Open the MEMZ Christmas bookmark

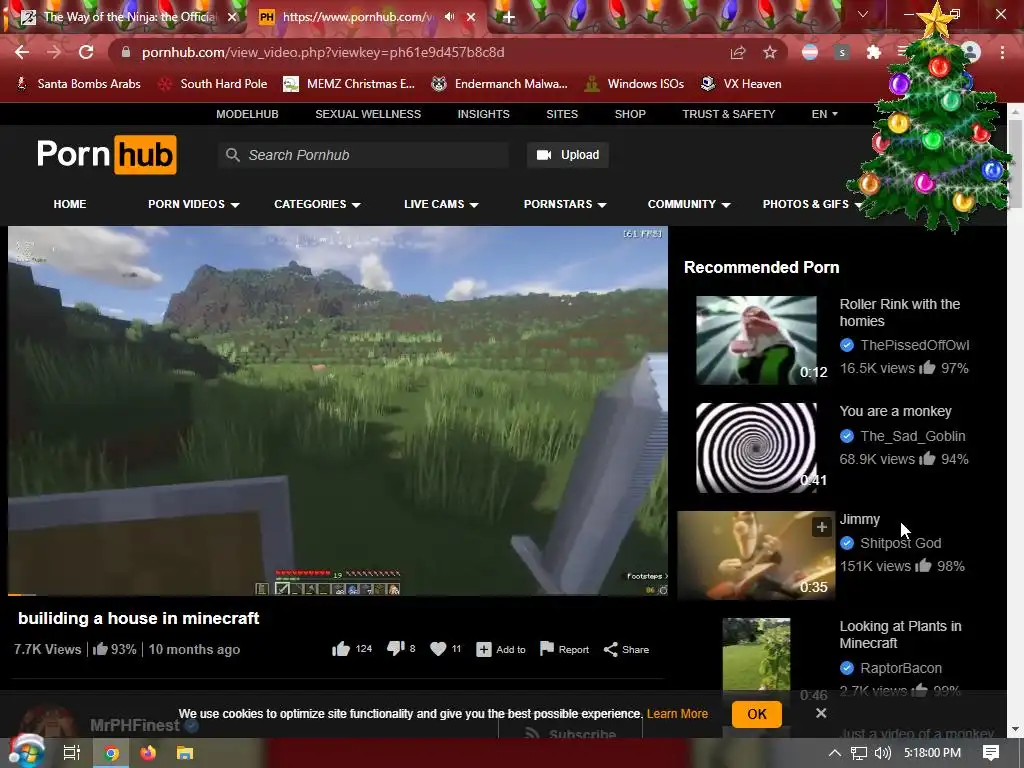[349, 84]
